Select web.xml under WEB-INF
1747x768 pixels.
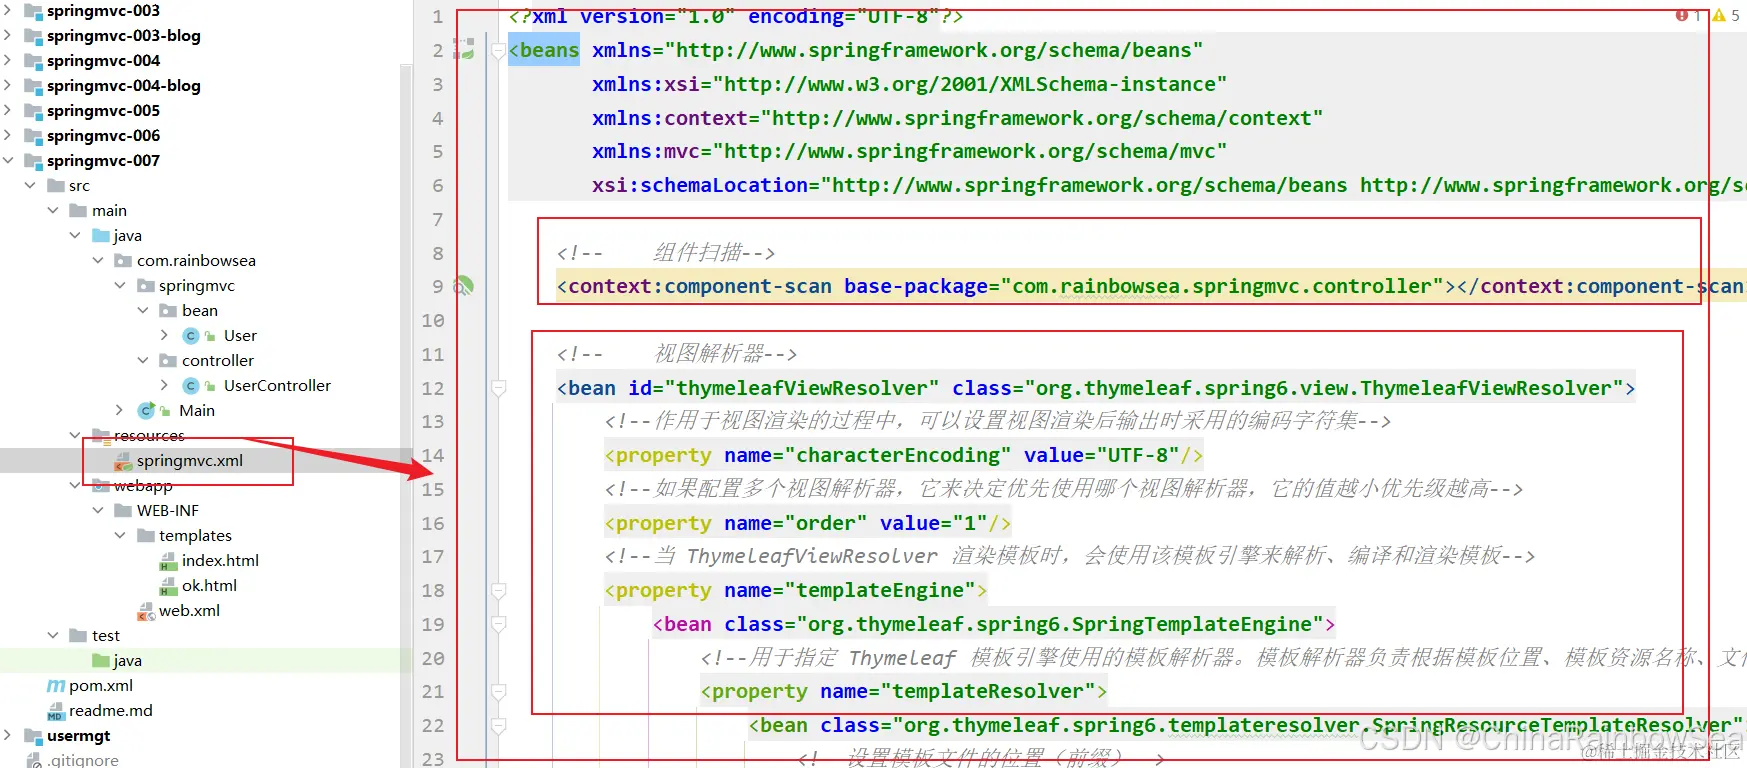click(x=189, y=610)
